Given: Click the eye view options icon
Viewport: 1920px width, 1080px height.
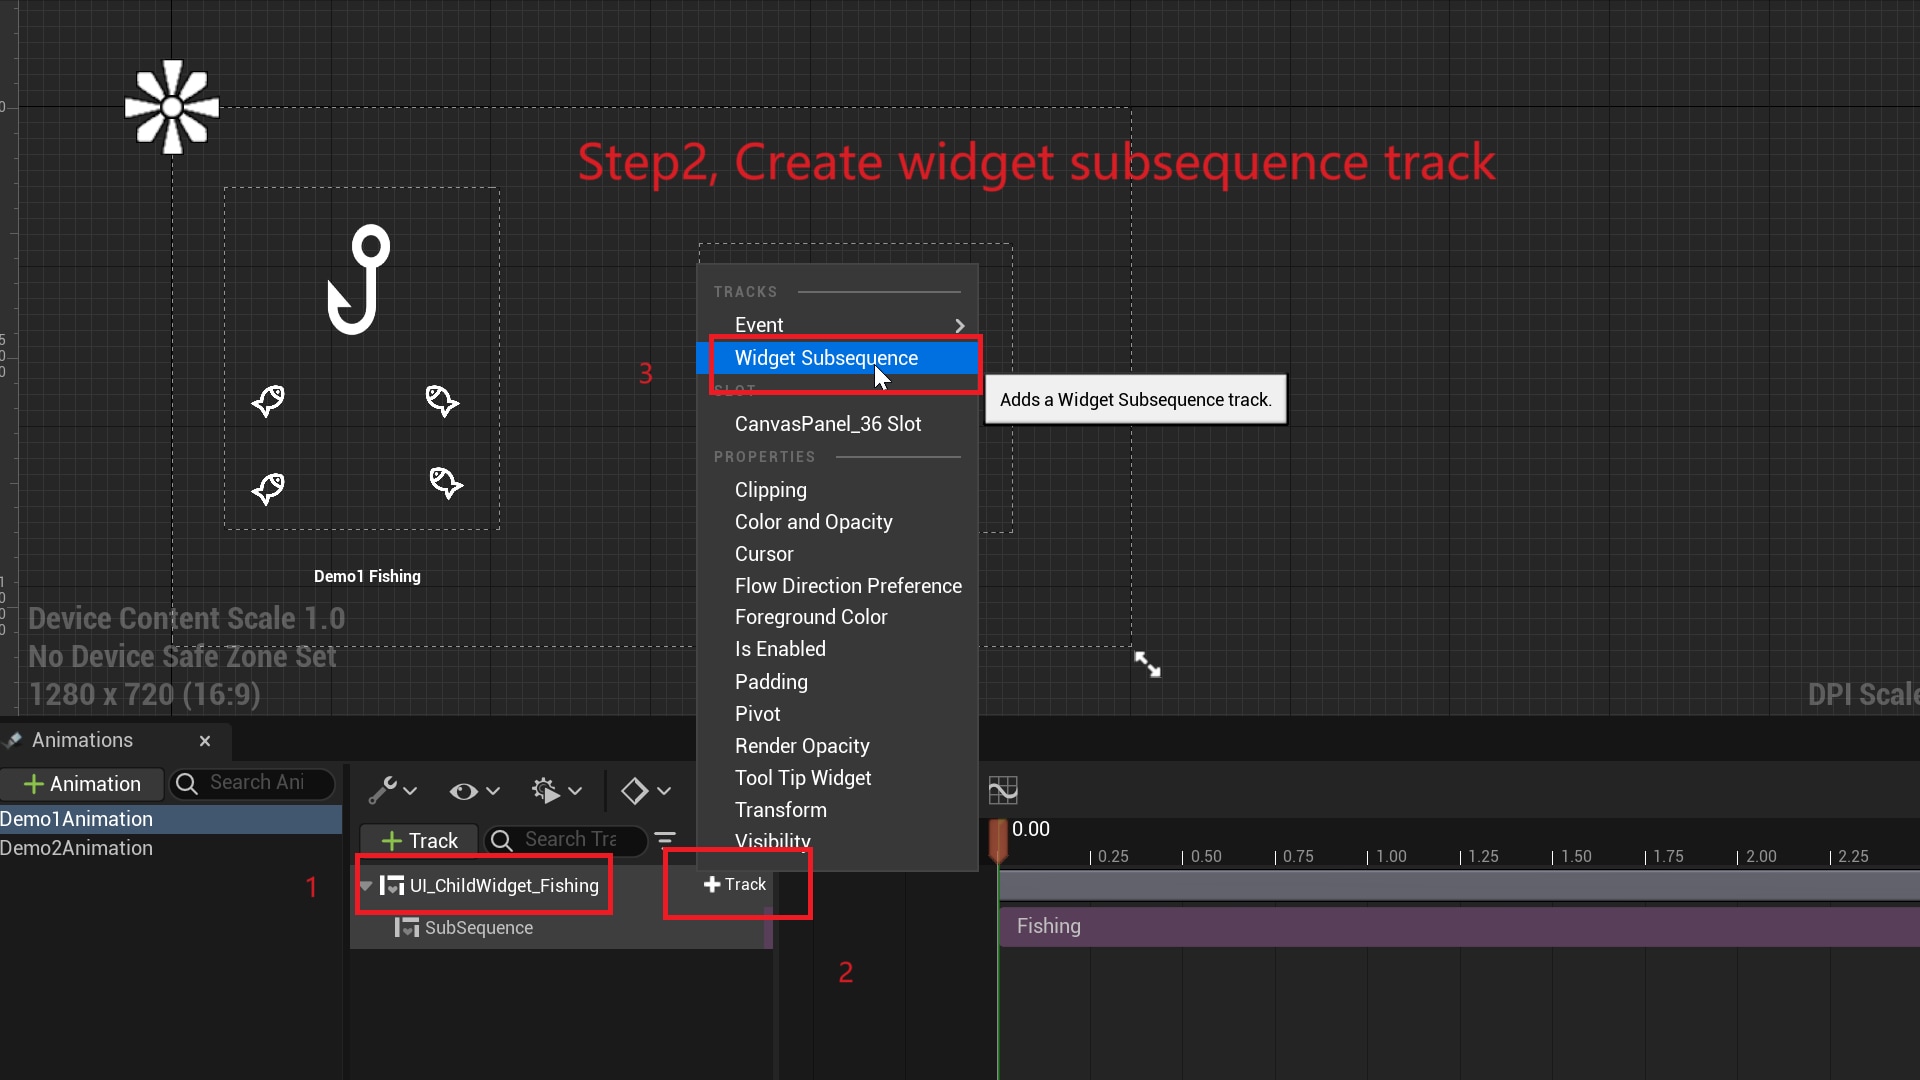Looking at the screenshot, I should click(x=463, y=791).
